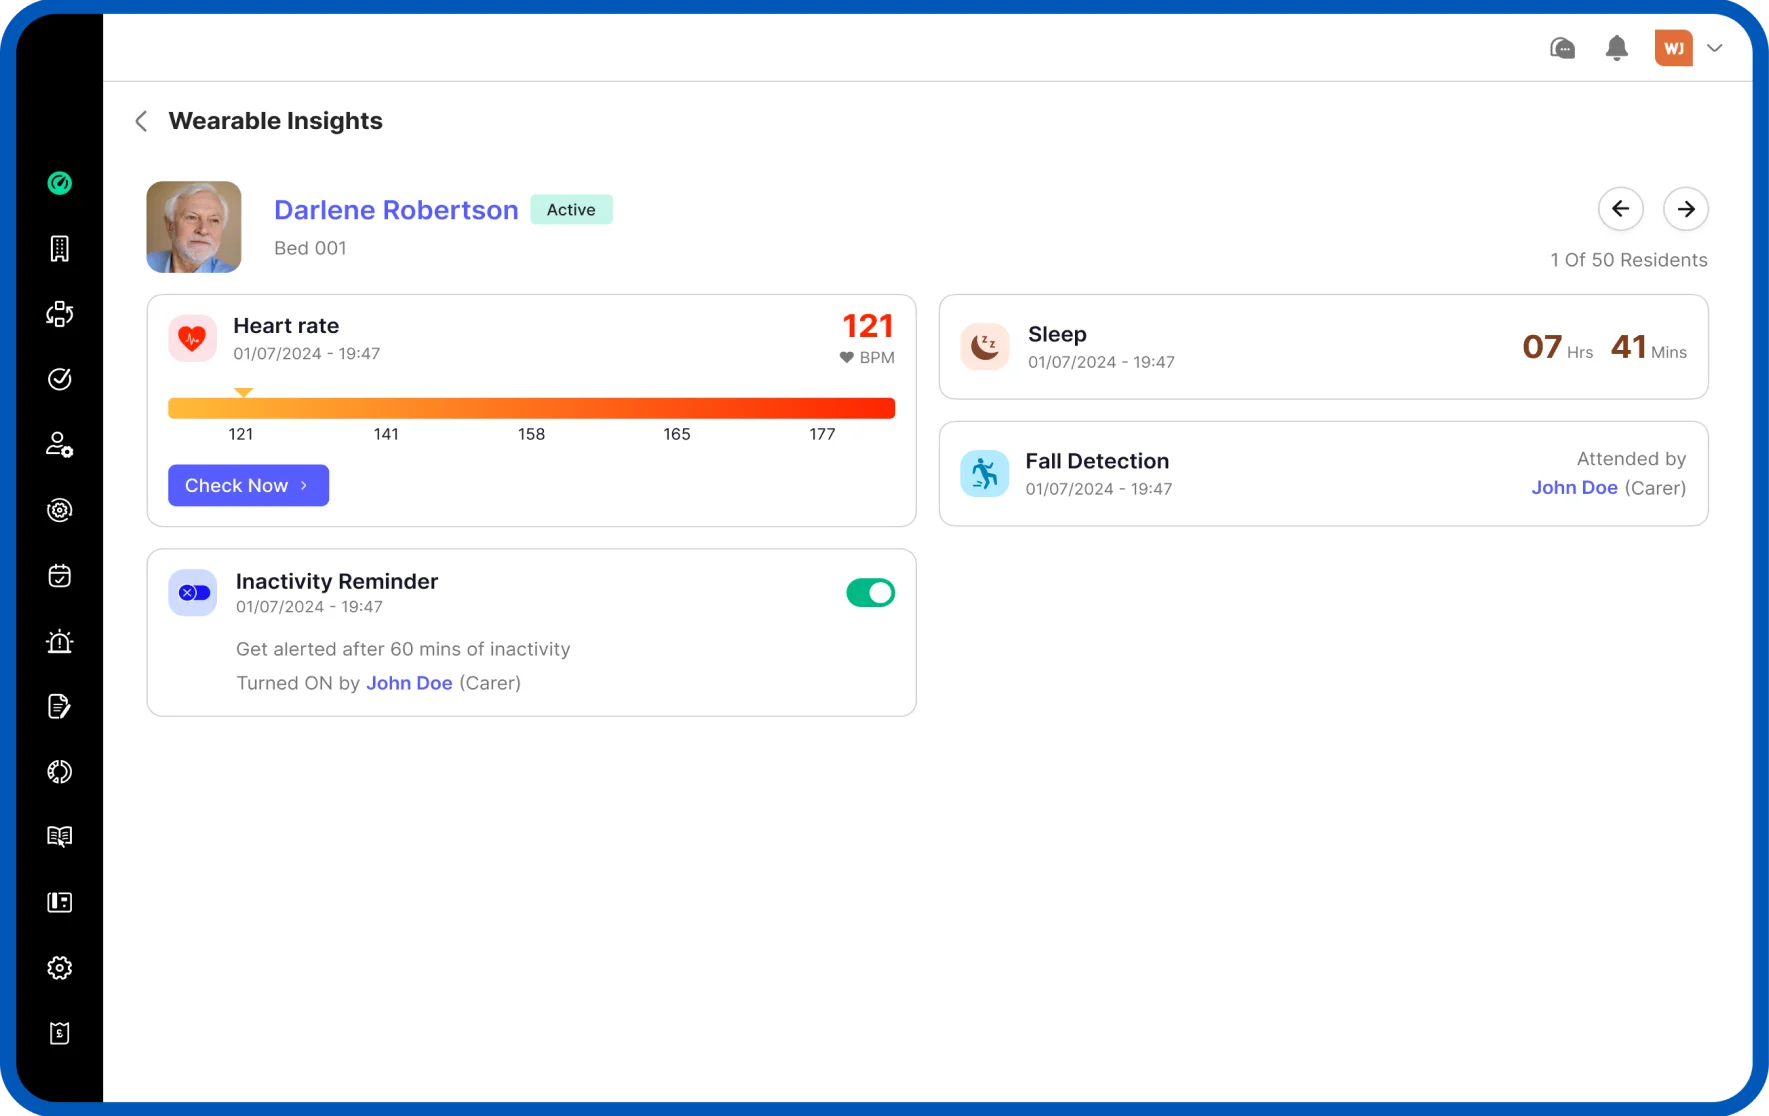1769x1116 pixels.
Task: Open John Doe link in Inactivity Reminder
Action: [409, 683]
